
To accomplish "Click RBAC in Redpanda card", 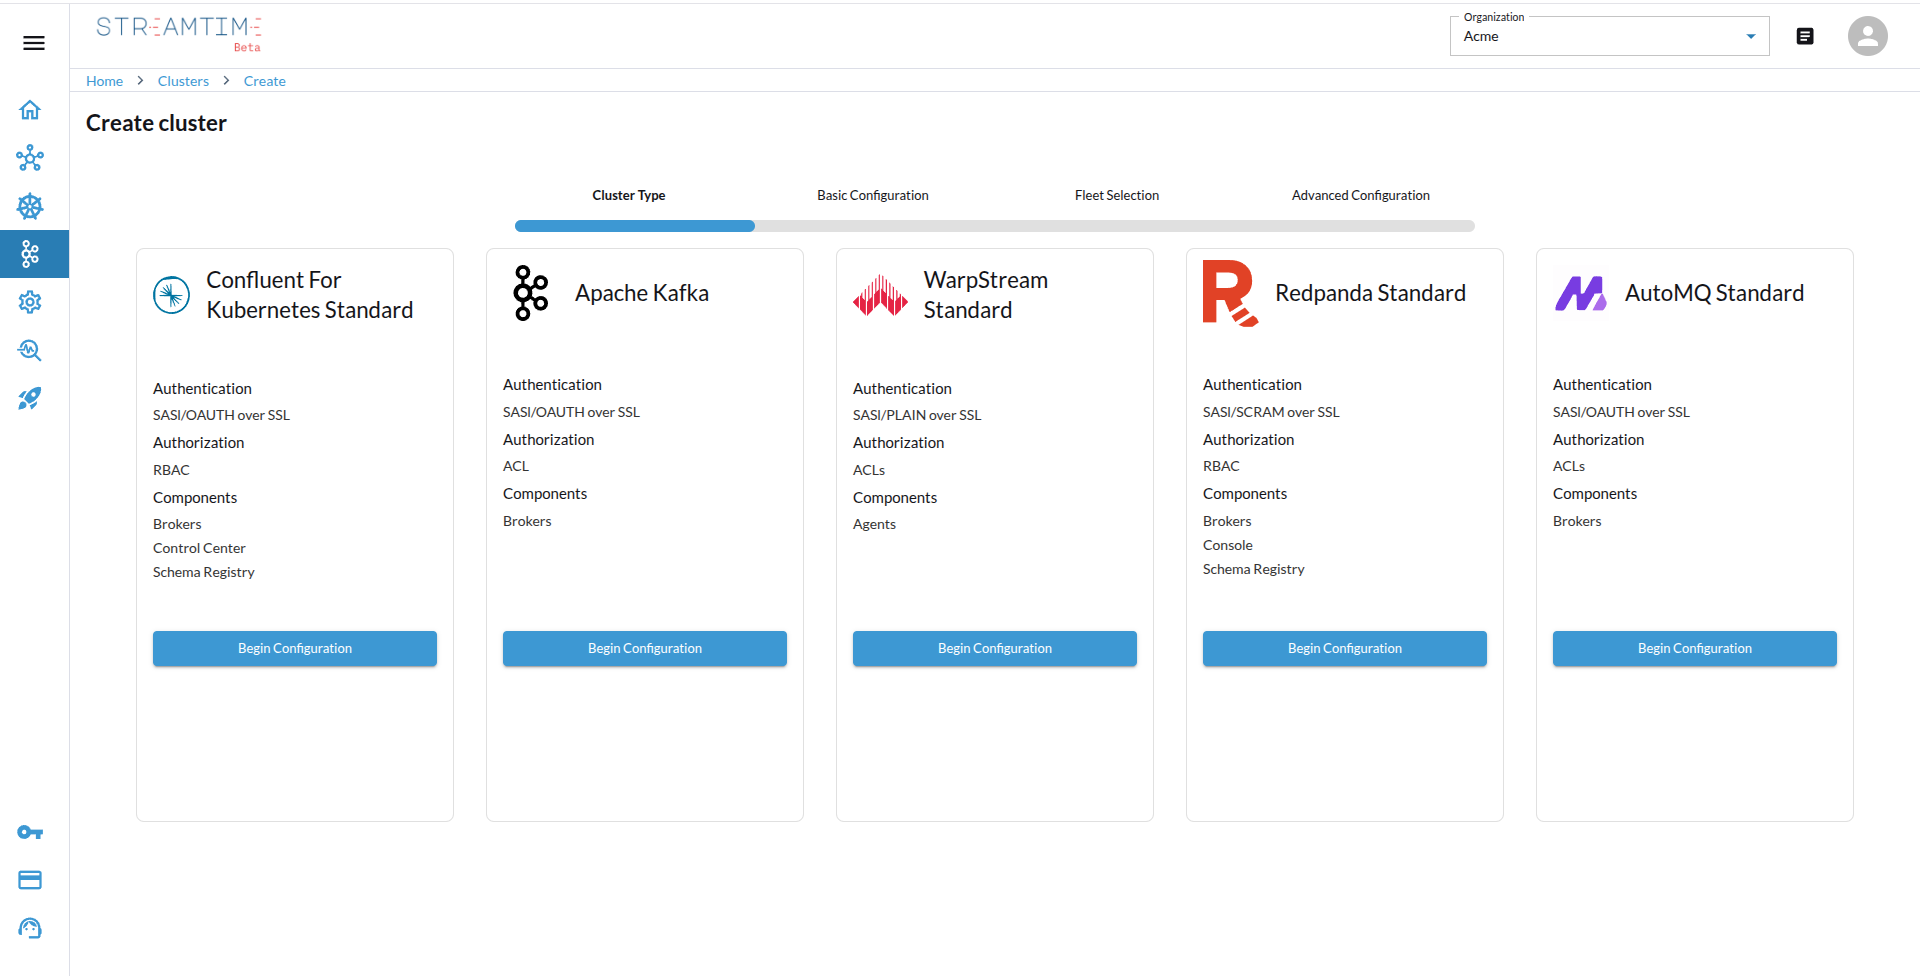I will point(1221,466).
